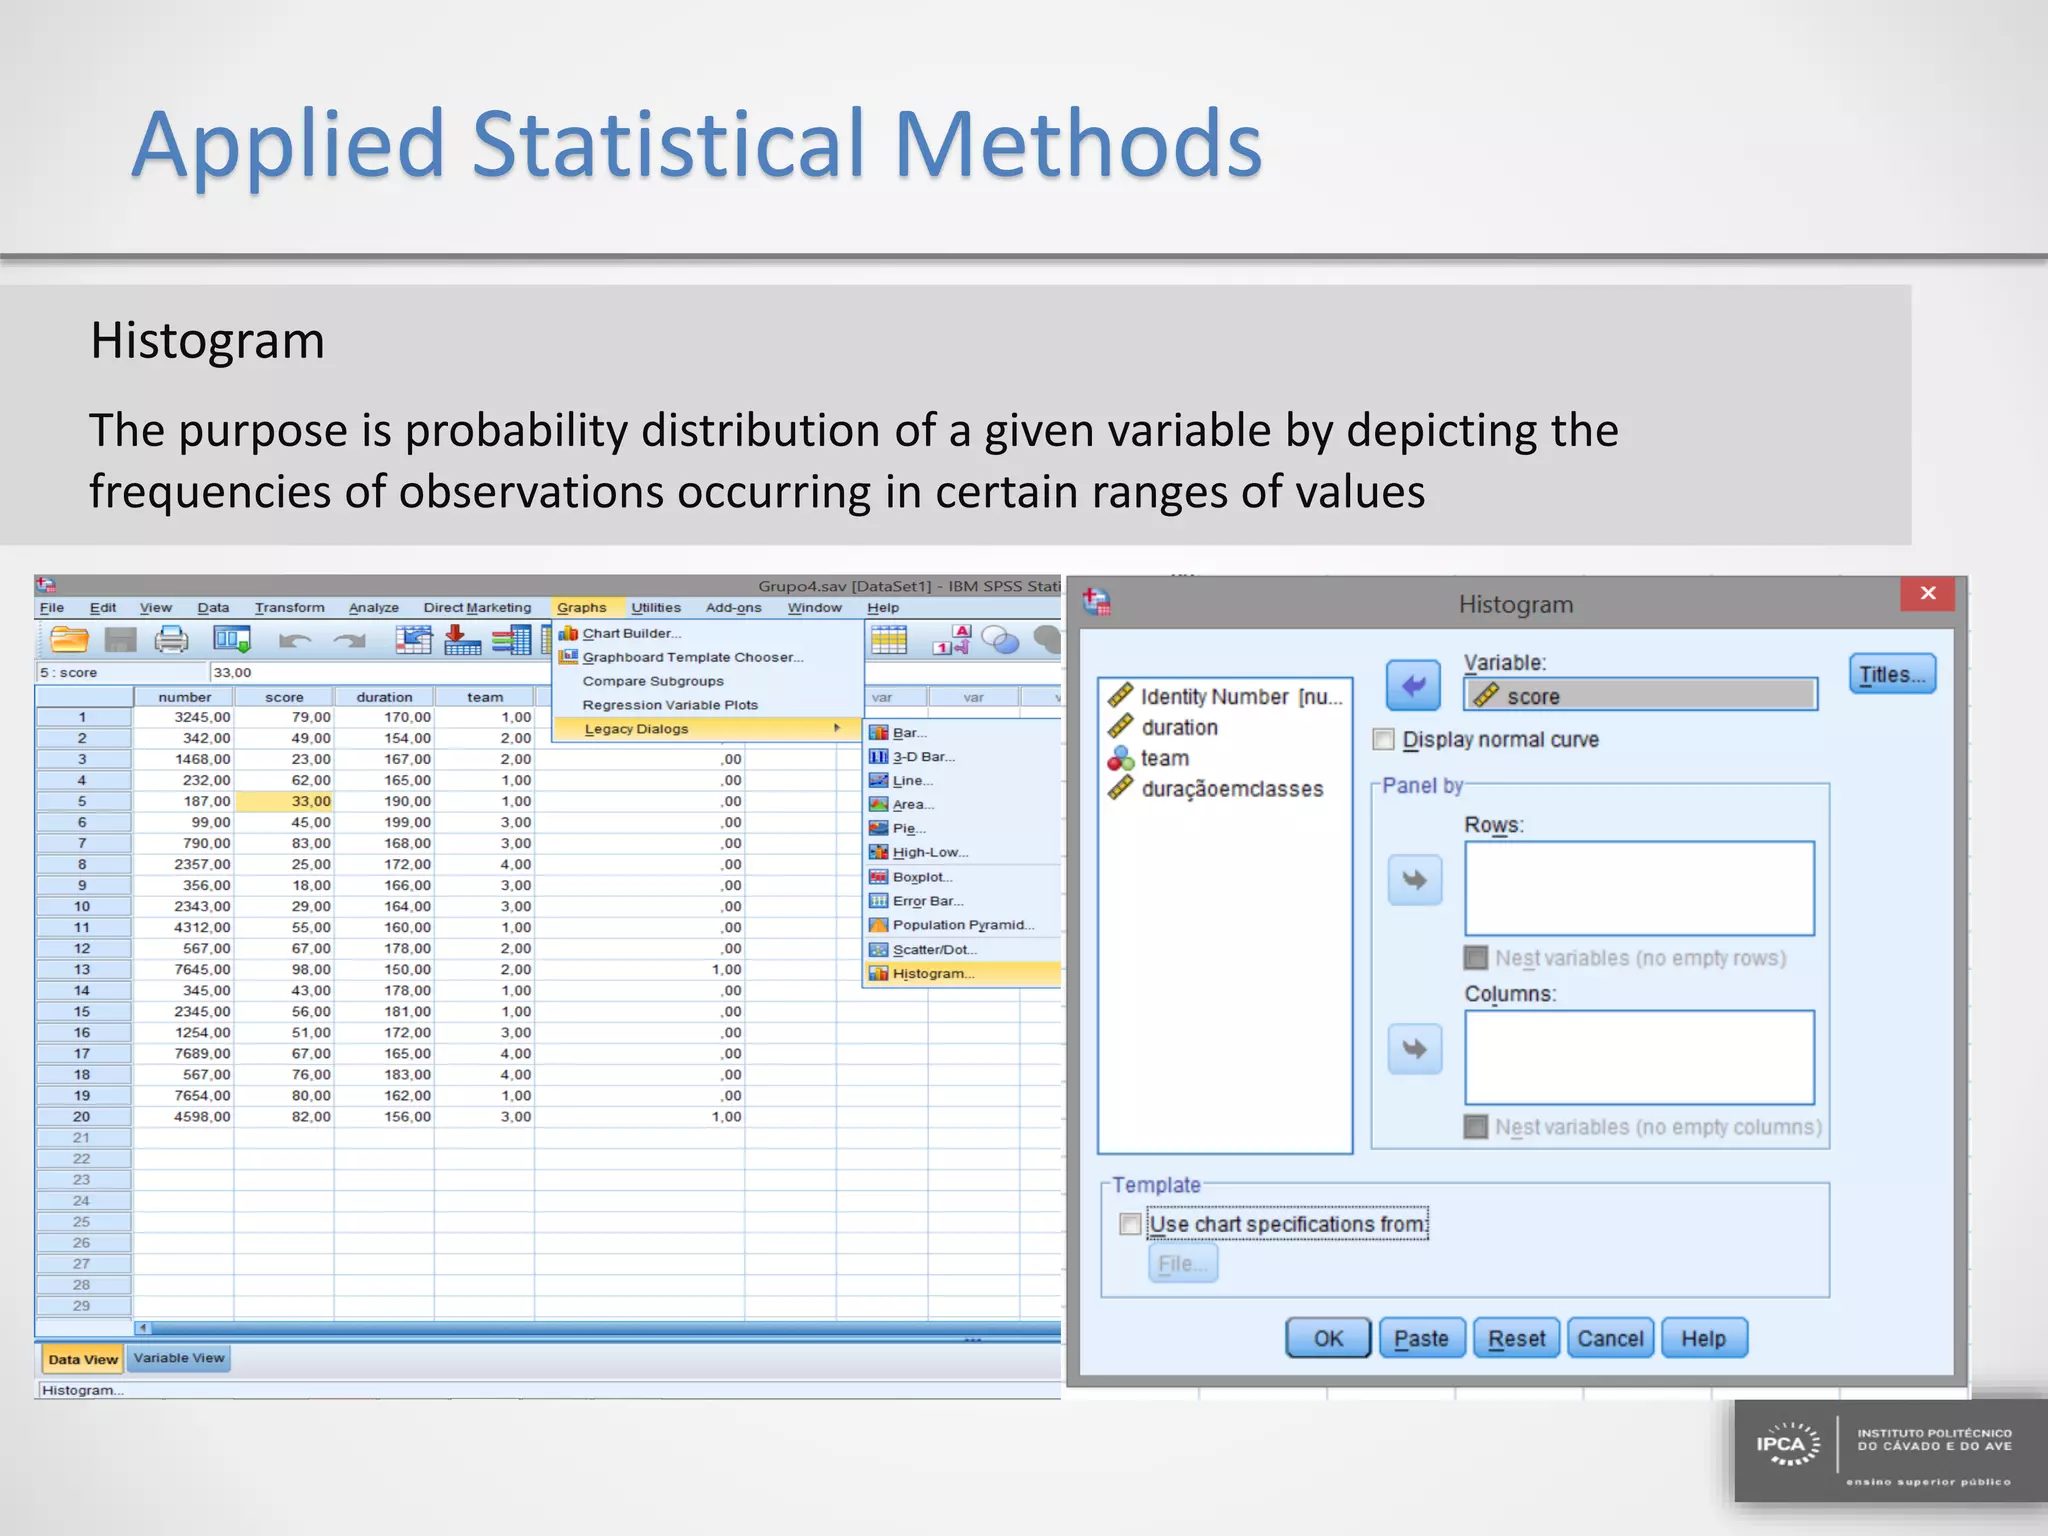This screenshot has height=1536, width=2048.
Task: Click the Bar chart icon in submenu
Action: pyautogui.click(x=878, y=733)
